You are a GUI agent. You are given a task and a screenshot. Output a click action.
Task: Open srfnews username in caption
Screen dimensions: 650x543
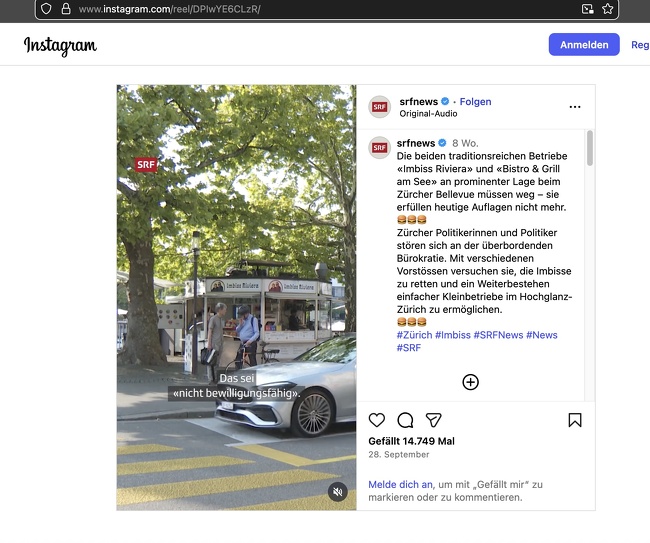[x=416, y=143]
